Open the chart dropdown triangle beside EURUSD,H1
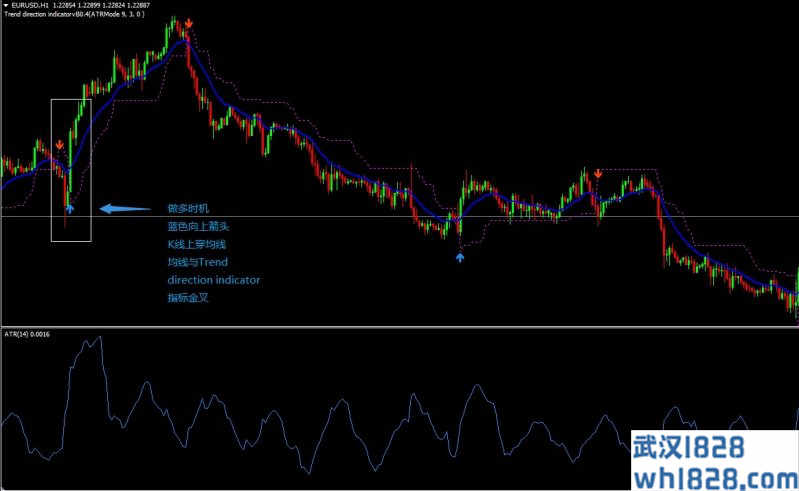The width and height of the screenshot is (799, 491). tap(6, 6)
